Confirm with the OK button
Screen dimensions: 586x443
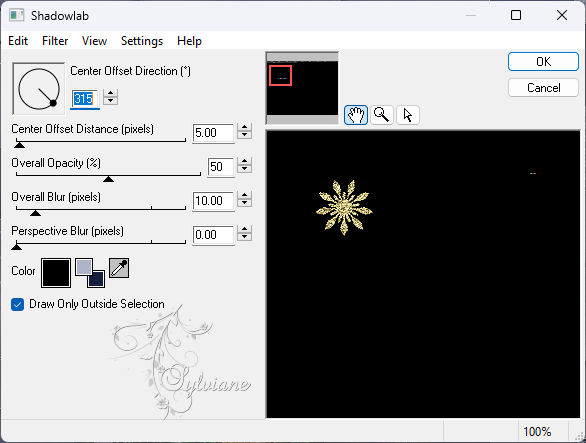pos(543,62)
